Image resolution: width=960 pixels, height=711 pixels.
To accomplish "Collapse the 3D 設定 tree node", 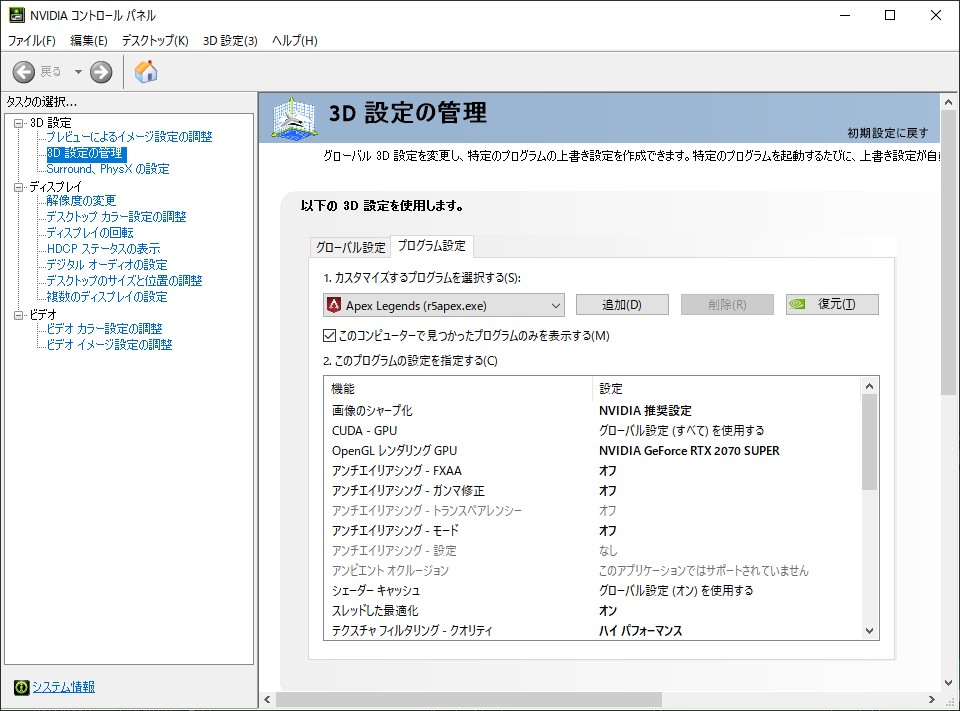I will [x=18, y=123].
